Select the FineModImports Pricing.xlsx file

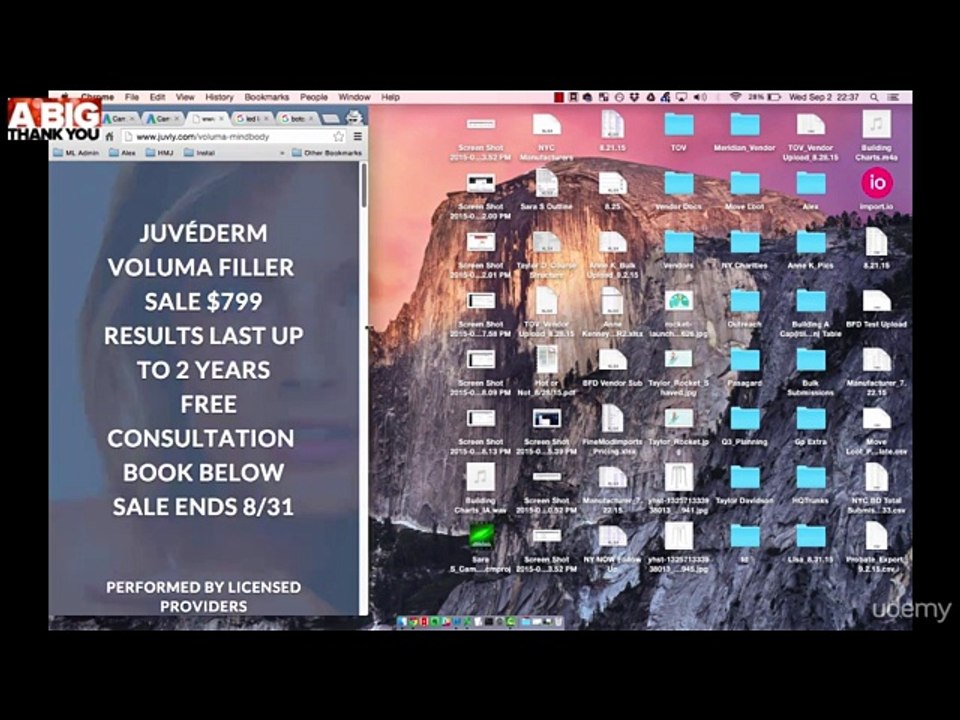(612, 419)
